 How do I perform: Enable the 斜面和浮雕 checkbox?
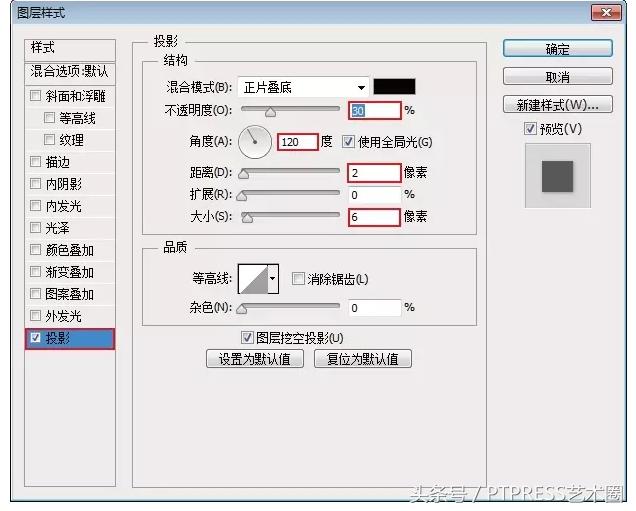point(35,96)
